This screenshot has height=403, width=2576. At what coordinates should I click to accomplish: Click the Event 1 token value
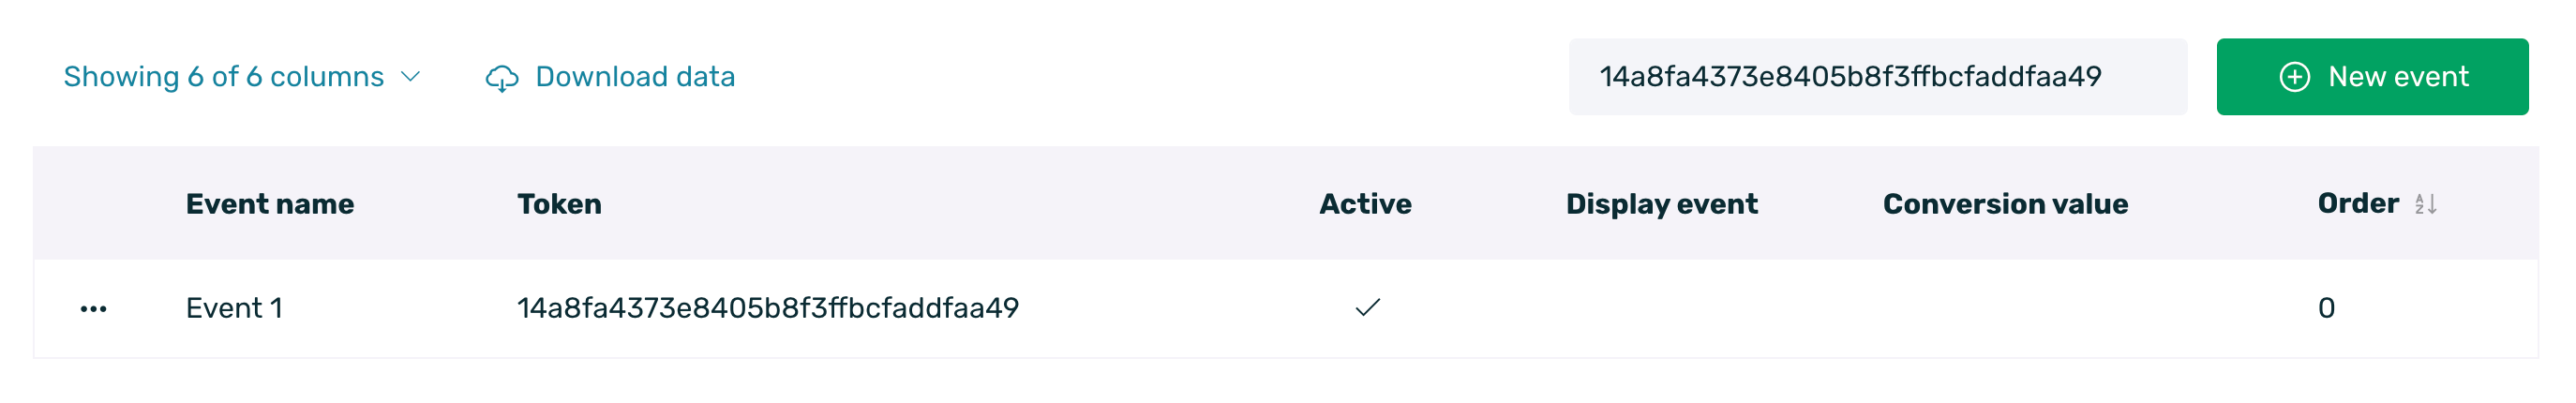tap(768, 308)
